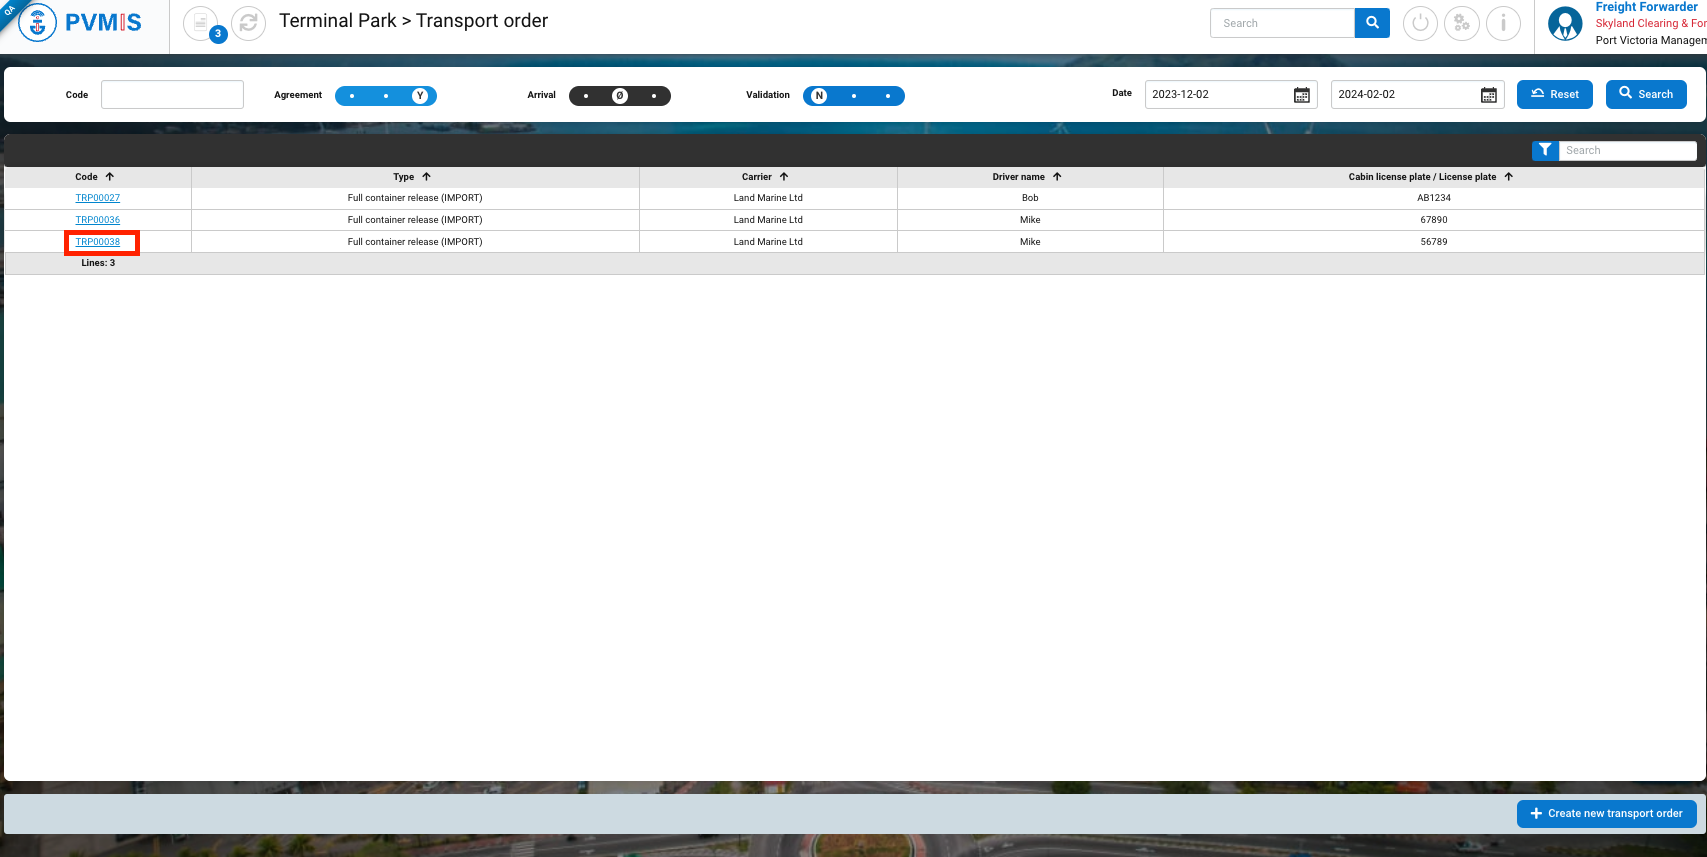Click the user profile avatar
Screen dimensions: 1707x857
tap(1565, 24)
